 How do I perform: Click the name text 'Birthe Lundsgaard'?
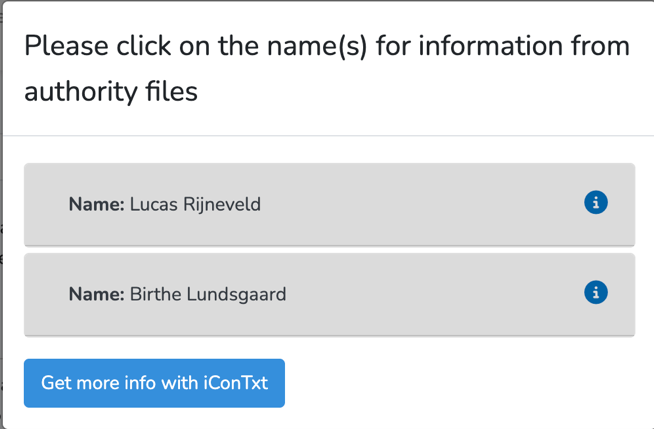(208, 294)
